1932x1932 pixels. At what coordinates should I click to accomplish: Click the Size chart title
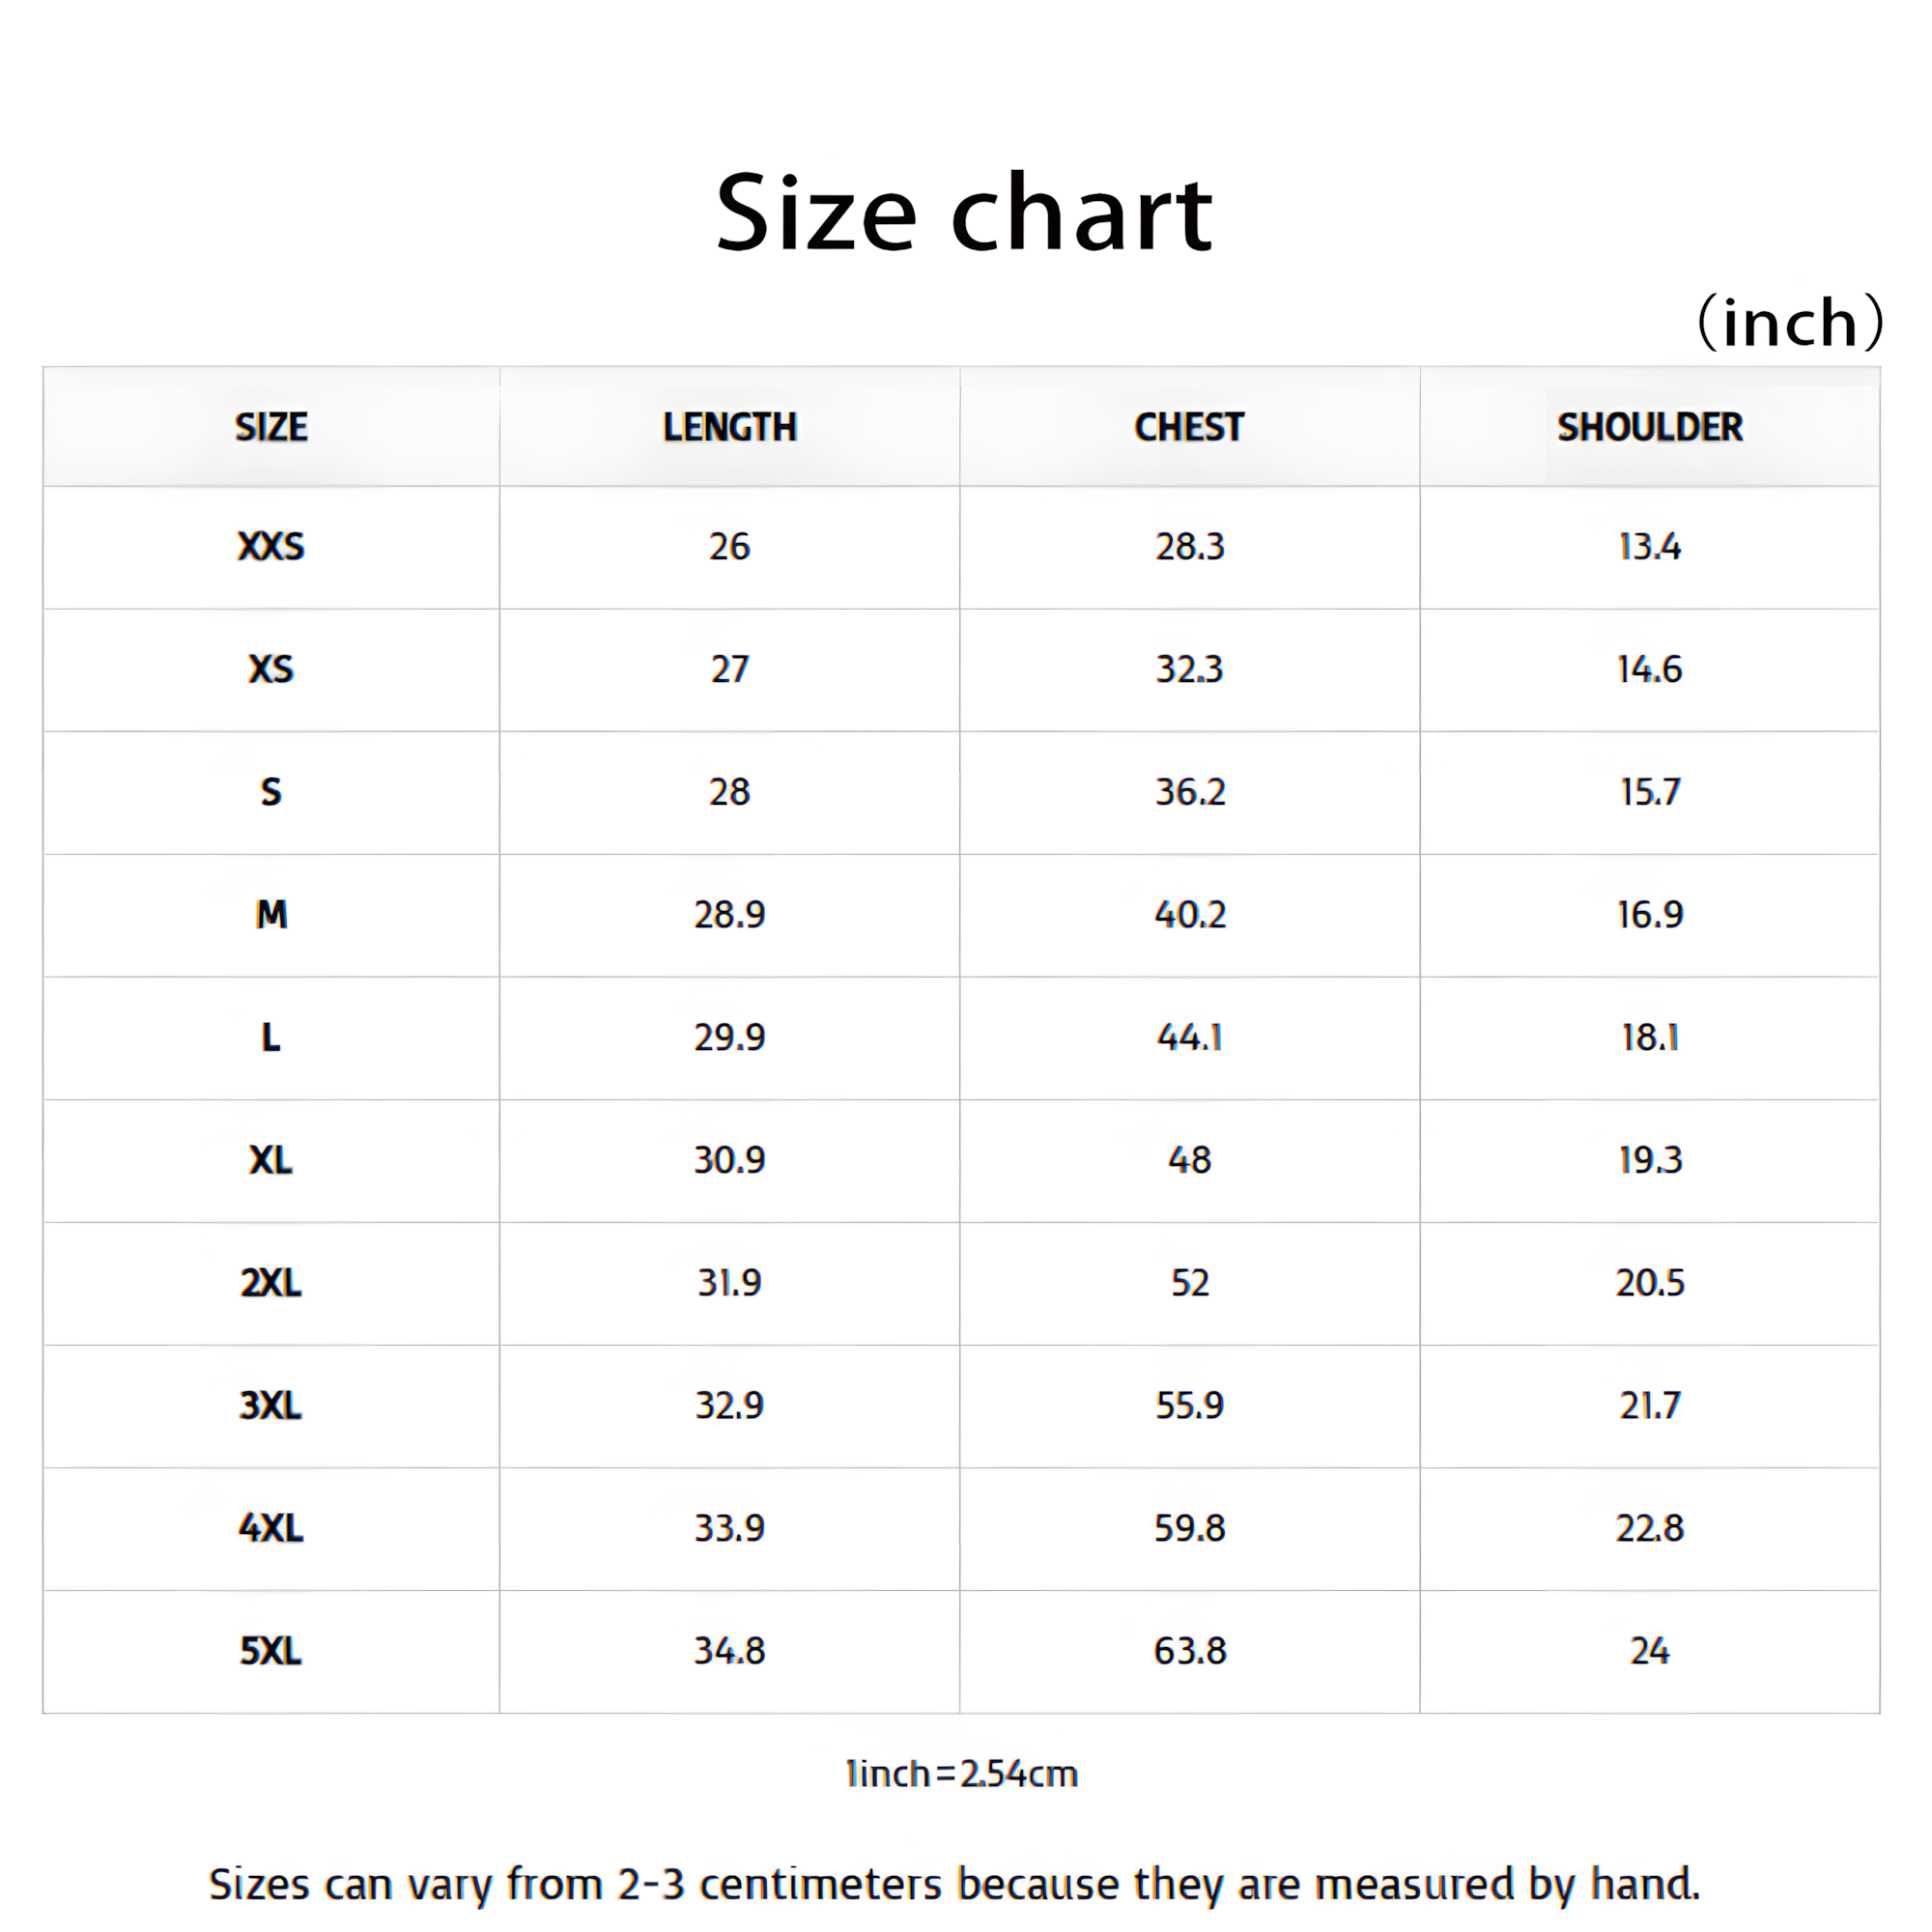pos(965,213)
